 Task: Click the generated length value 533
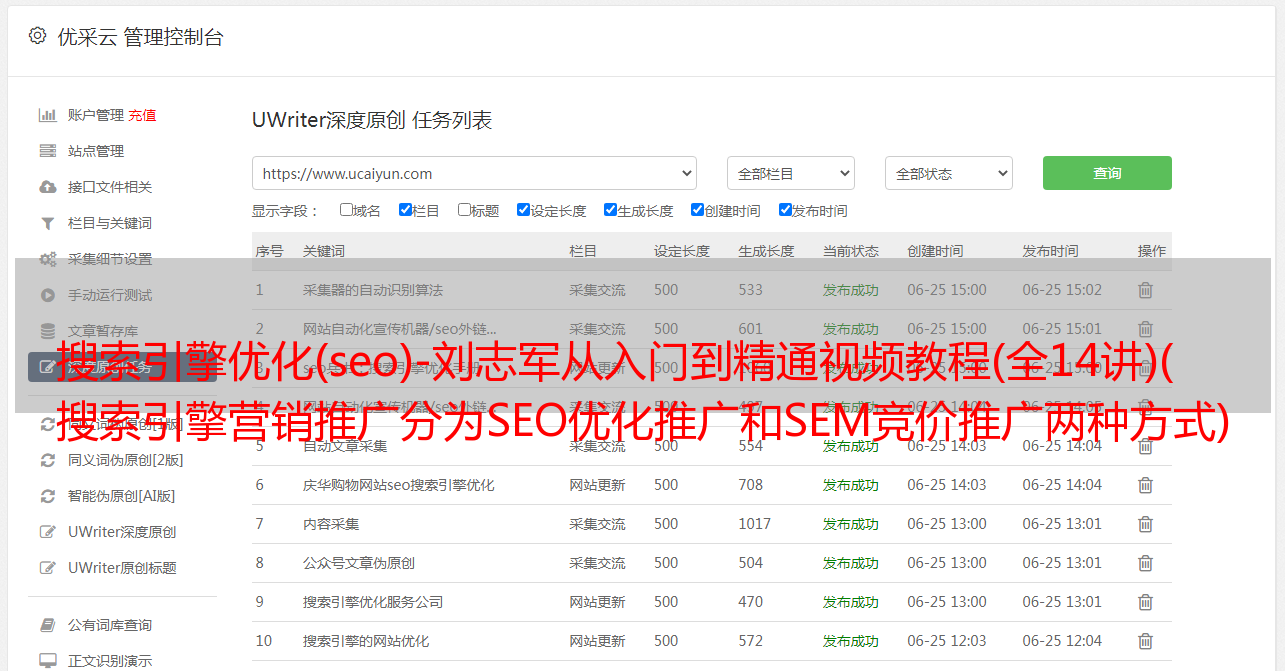click(751, 290)
